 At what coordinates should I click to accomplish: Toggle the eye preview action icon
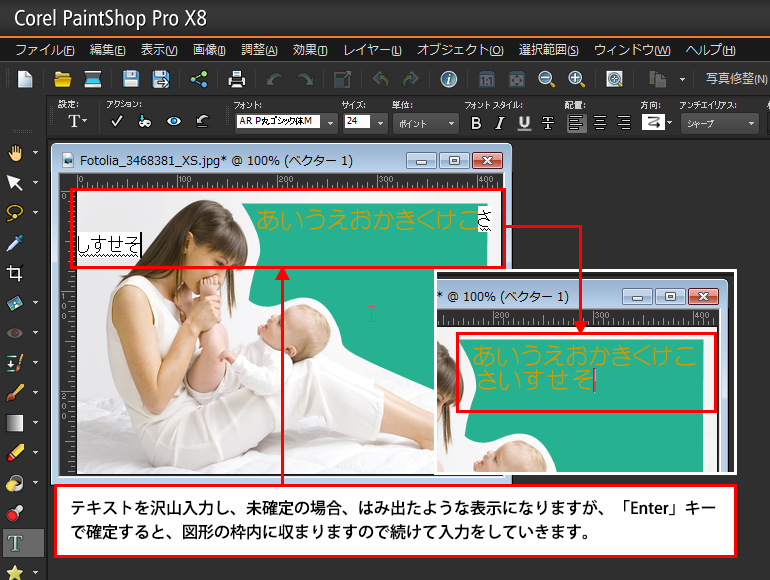coord(174,121)
